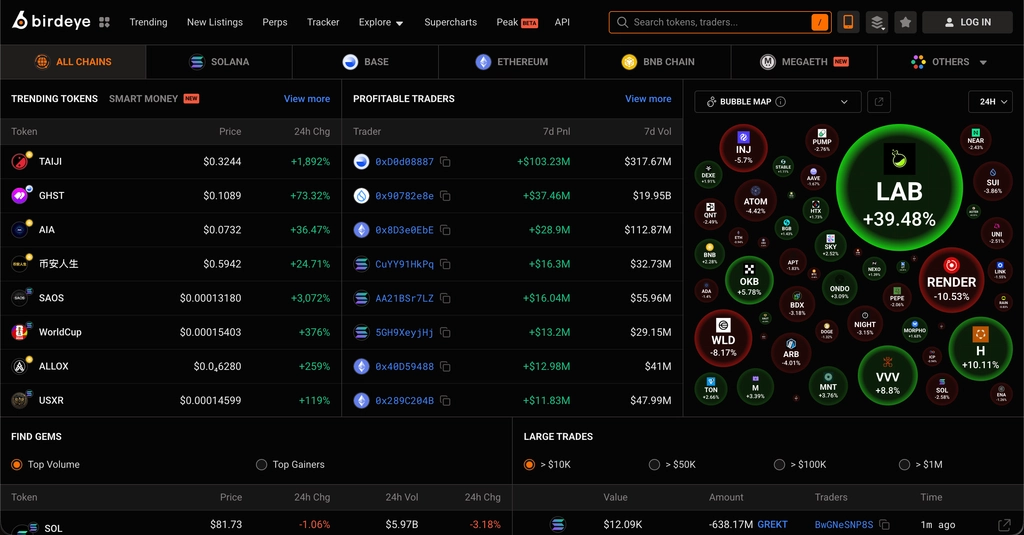This screenshot has height=535, width=1024.
Task: Copy address 0x289C204B
Action: click(x=445, y=400)
